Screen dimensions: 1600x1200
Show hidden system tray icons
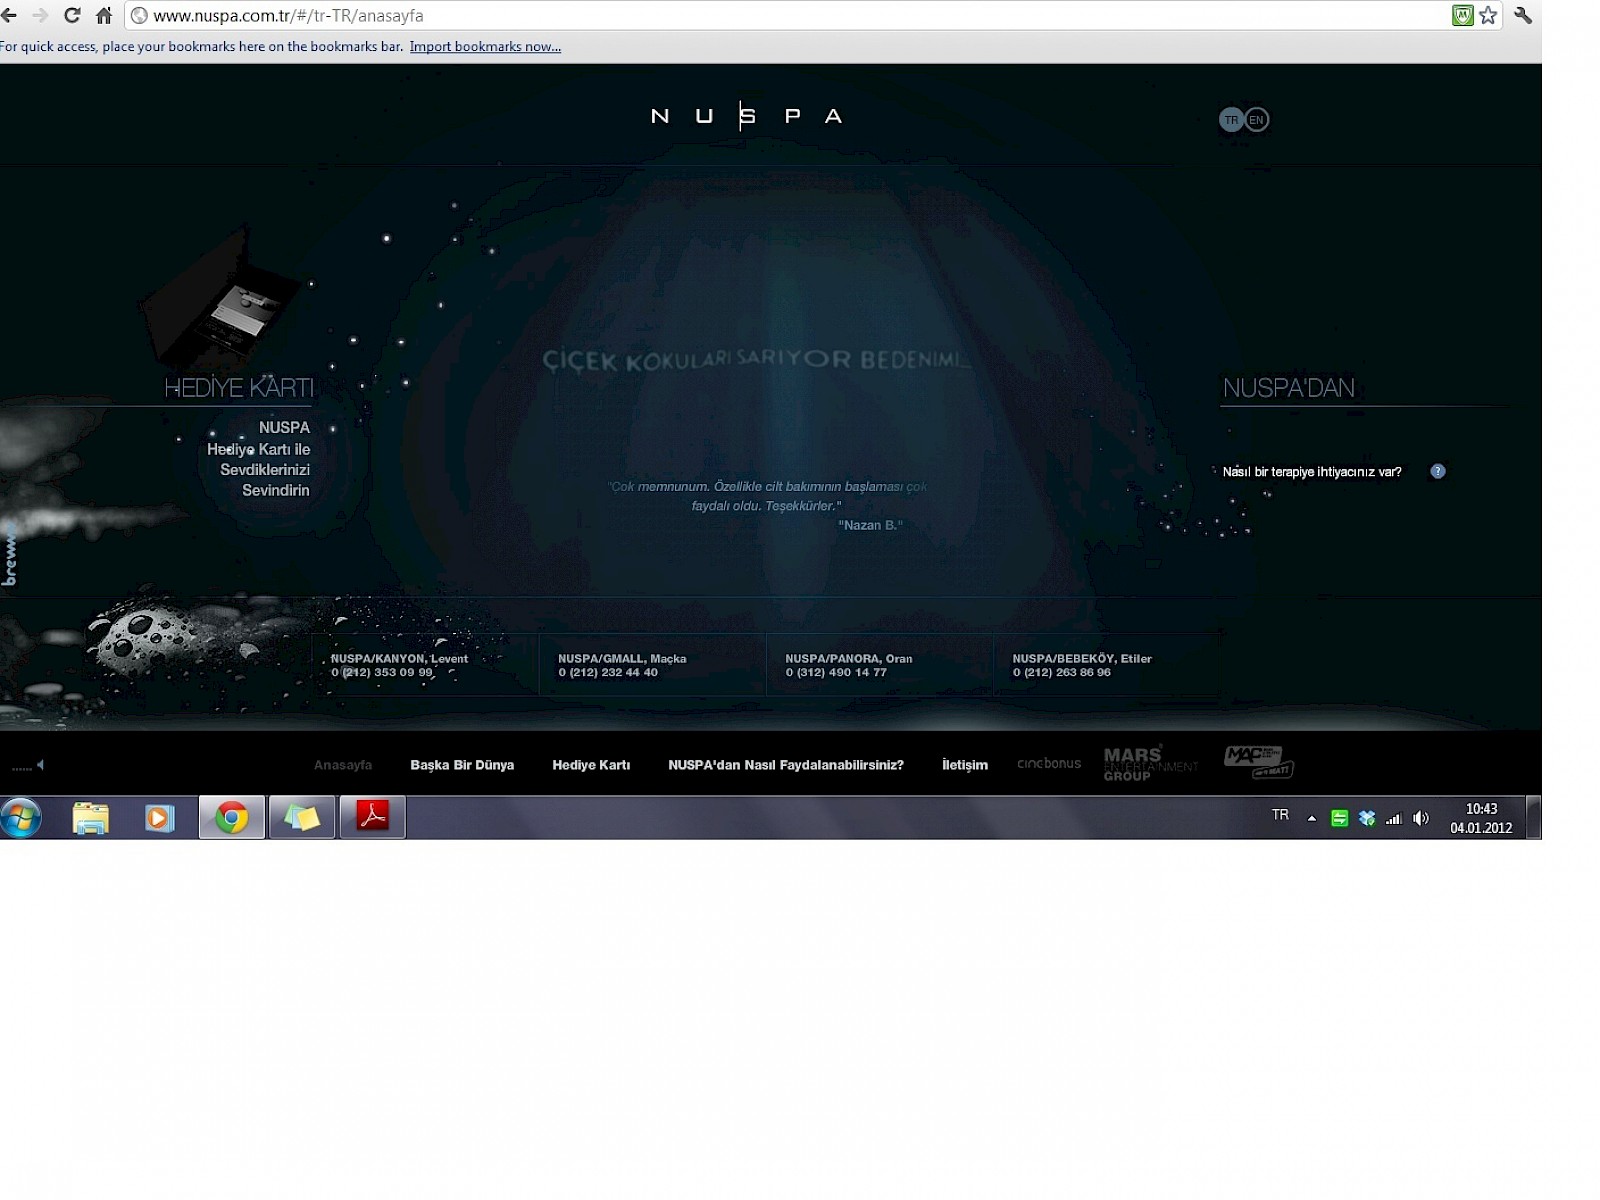pos(1311,819)
